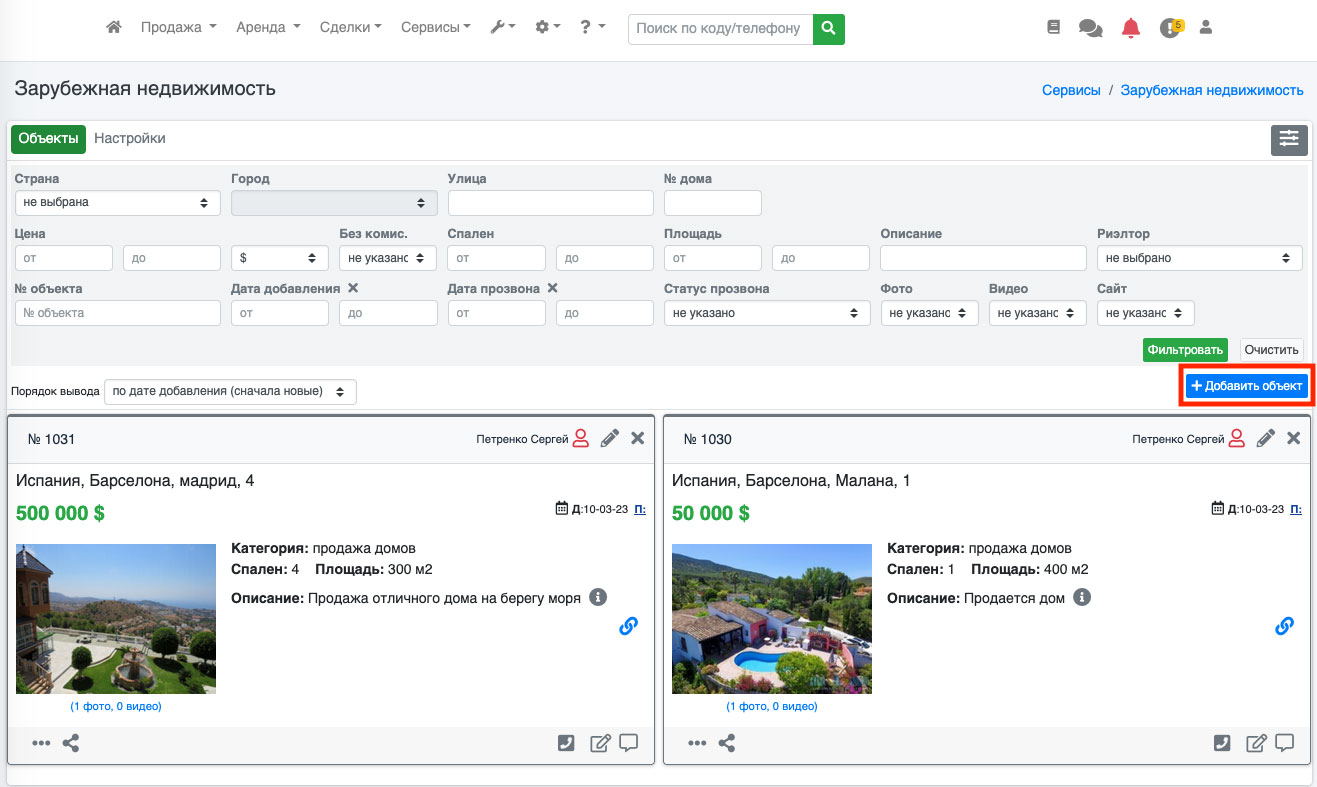This screenshot has height=787, width=1317.
Task: Switch to the Настройки tab
Action: coord(130,139)
